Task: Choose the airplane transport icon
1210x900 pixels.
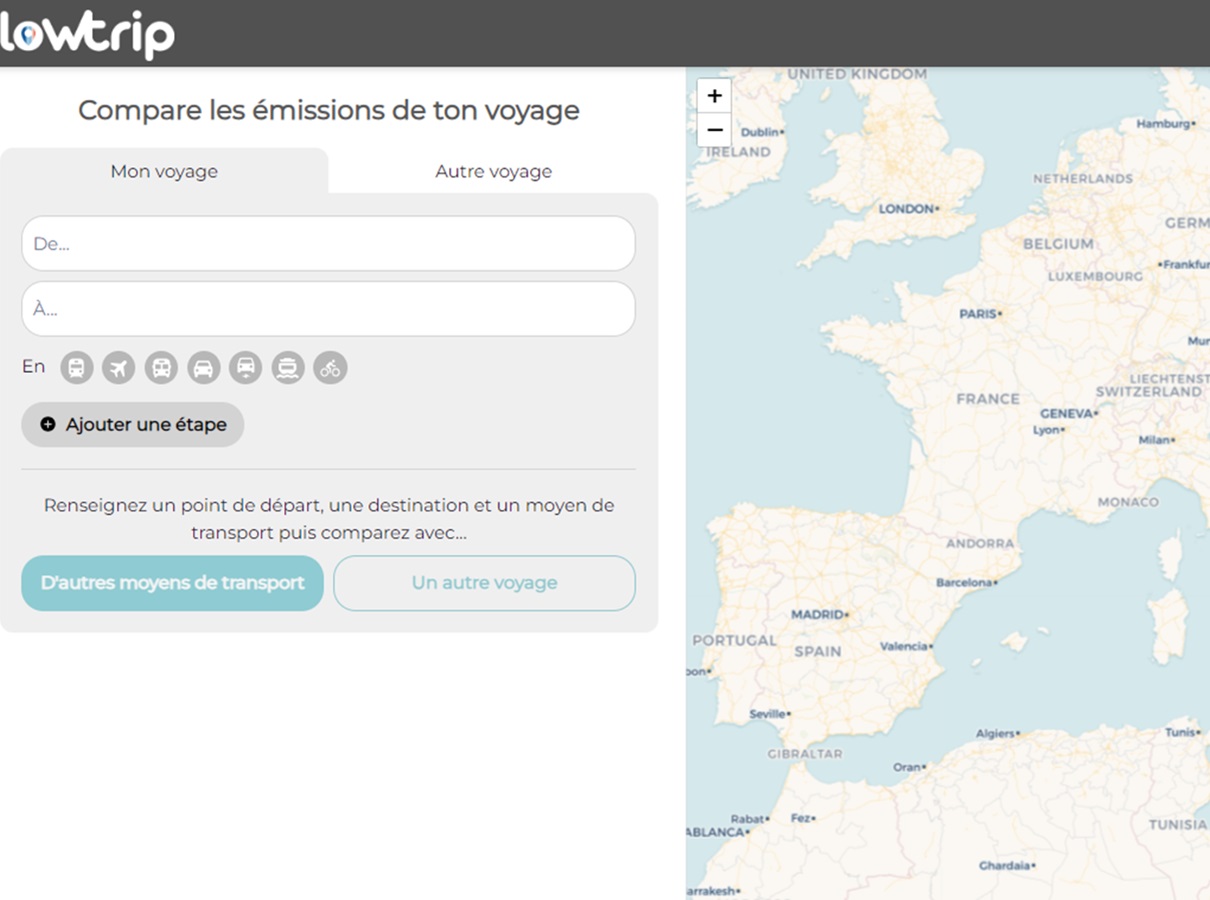Action: click(x=119, y=368)
